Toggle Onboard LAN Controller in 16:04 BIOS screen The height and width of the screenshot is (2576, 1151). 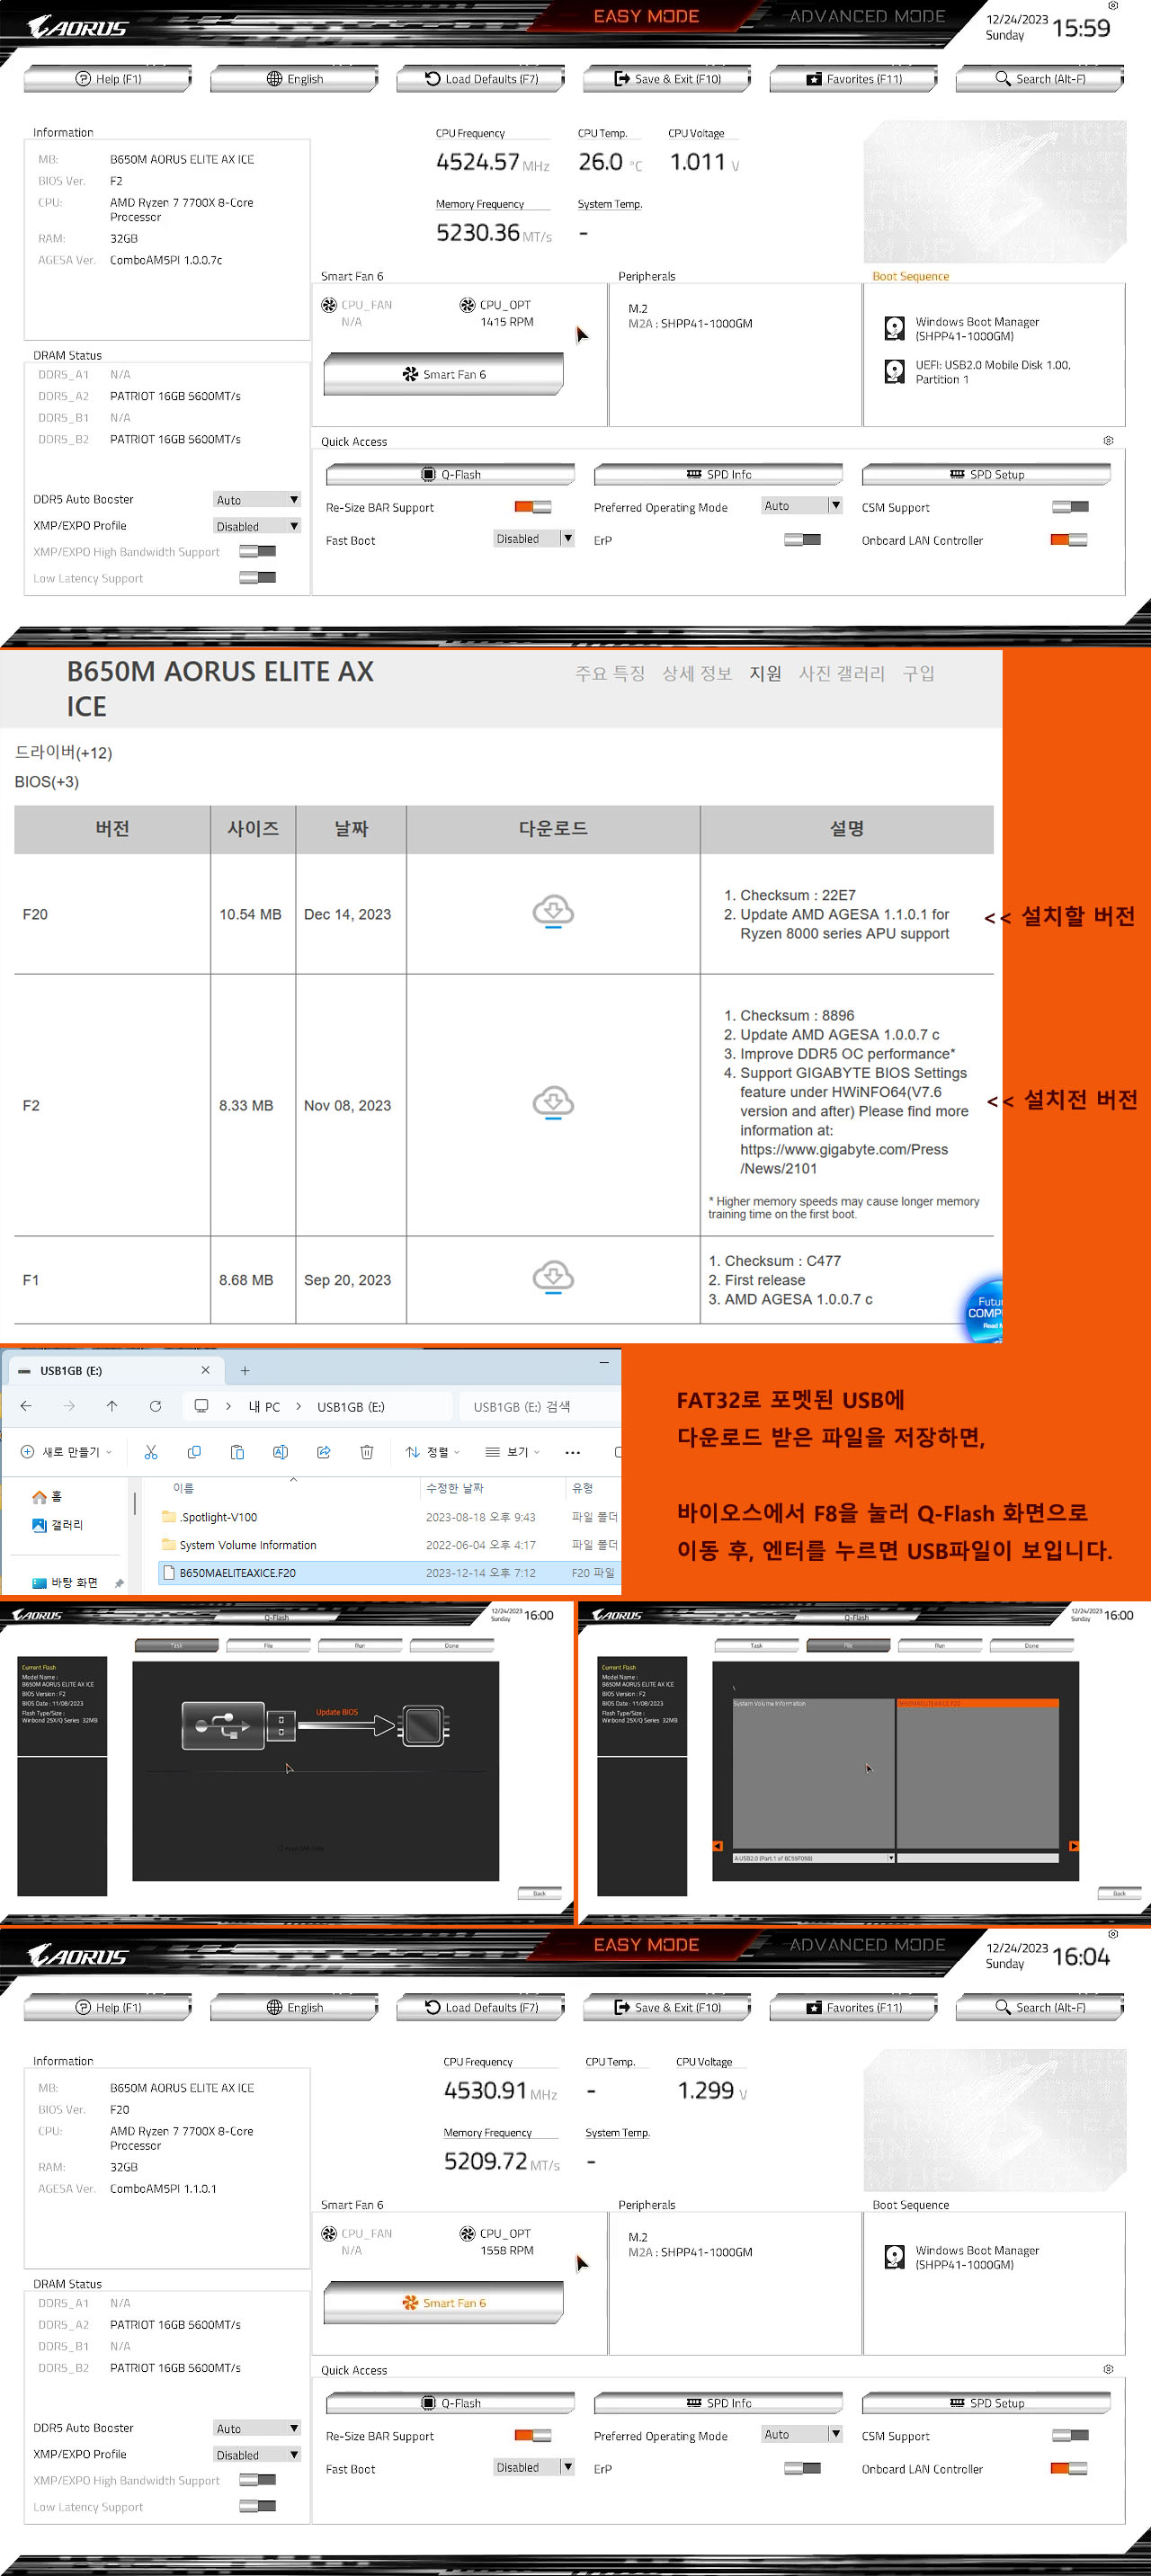[1069, 2469]
